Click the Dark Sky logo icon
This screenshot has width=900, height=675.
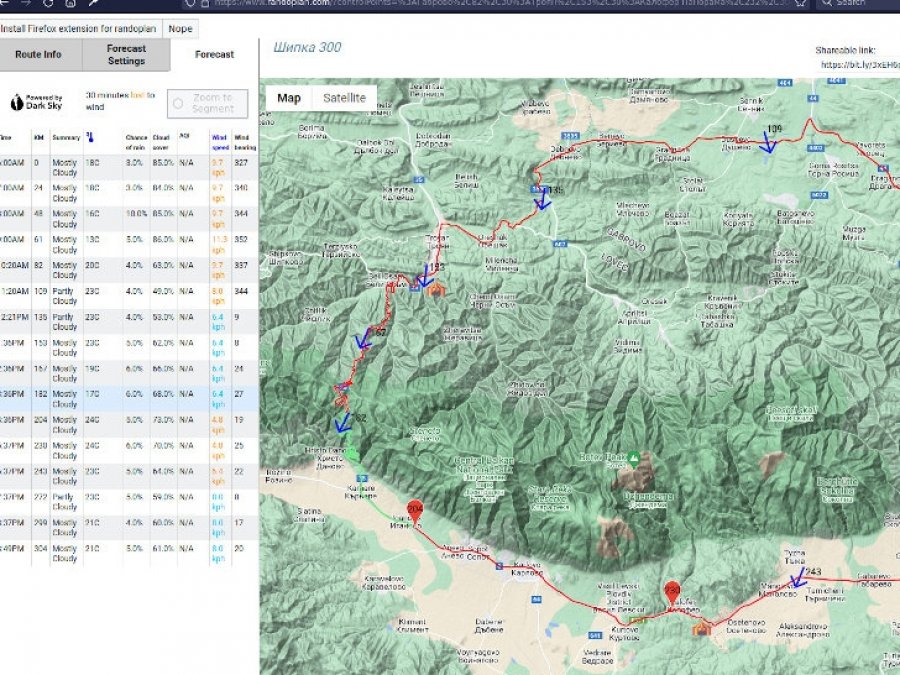click(x=15, y=102)
